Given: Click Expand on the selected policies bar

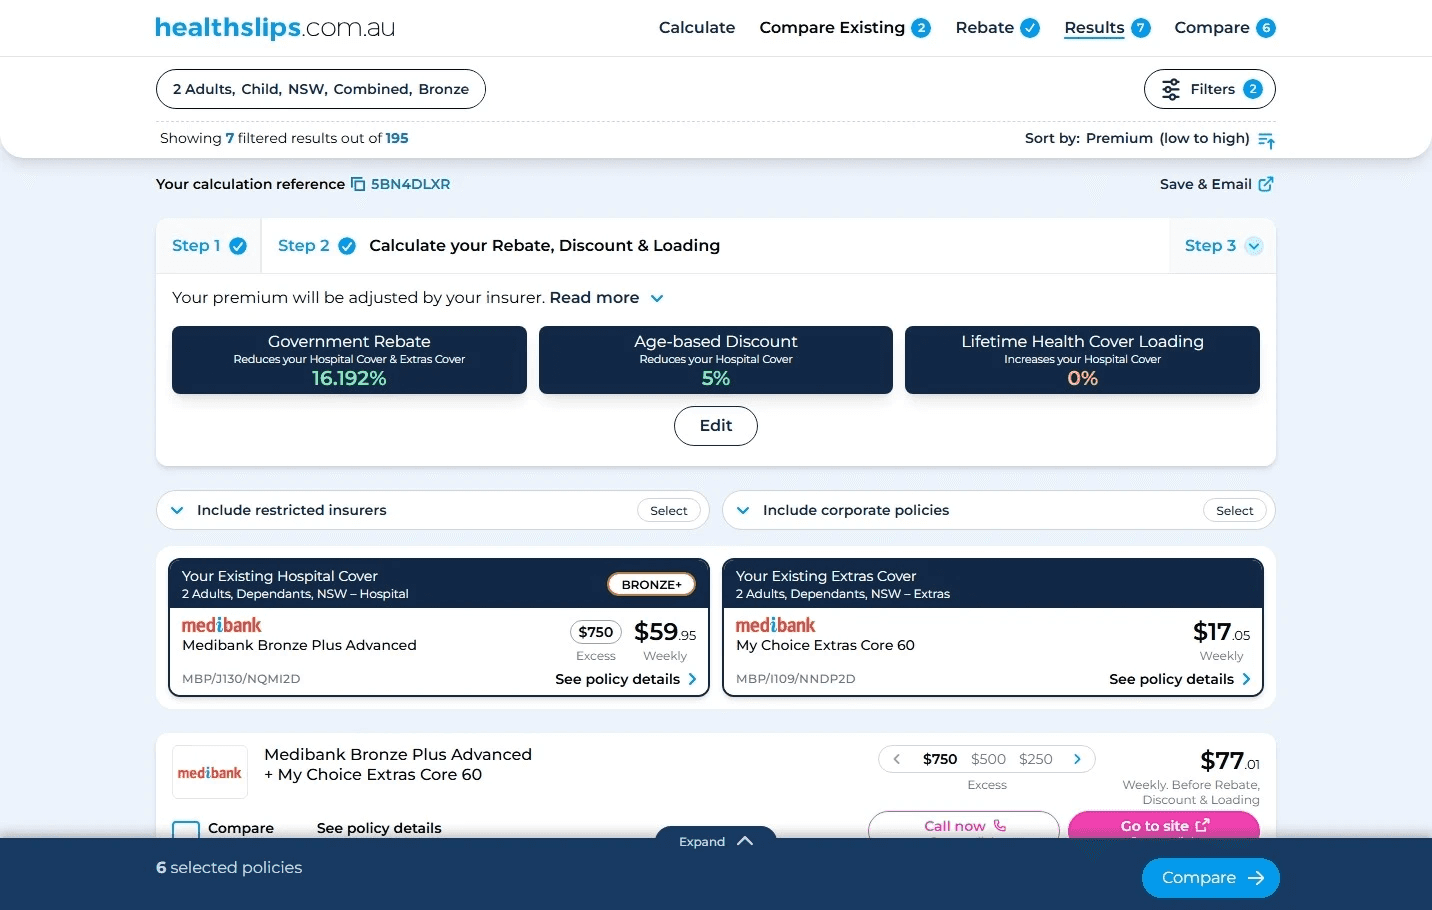Looking at the screenshot, I should (716, 841).
